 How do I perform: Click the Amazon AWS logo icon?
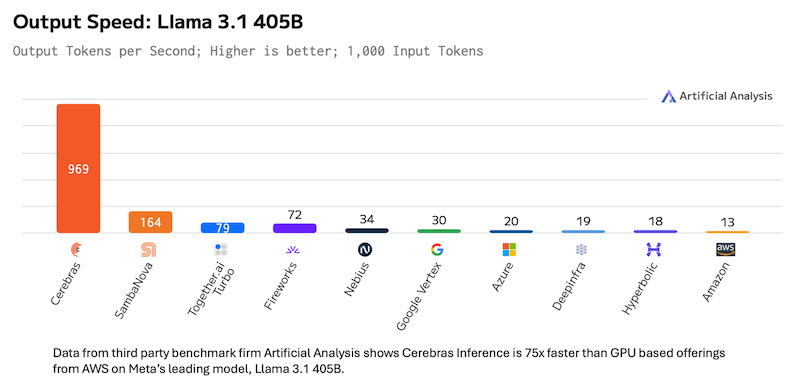726,250
